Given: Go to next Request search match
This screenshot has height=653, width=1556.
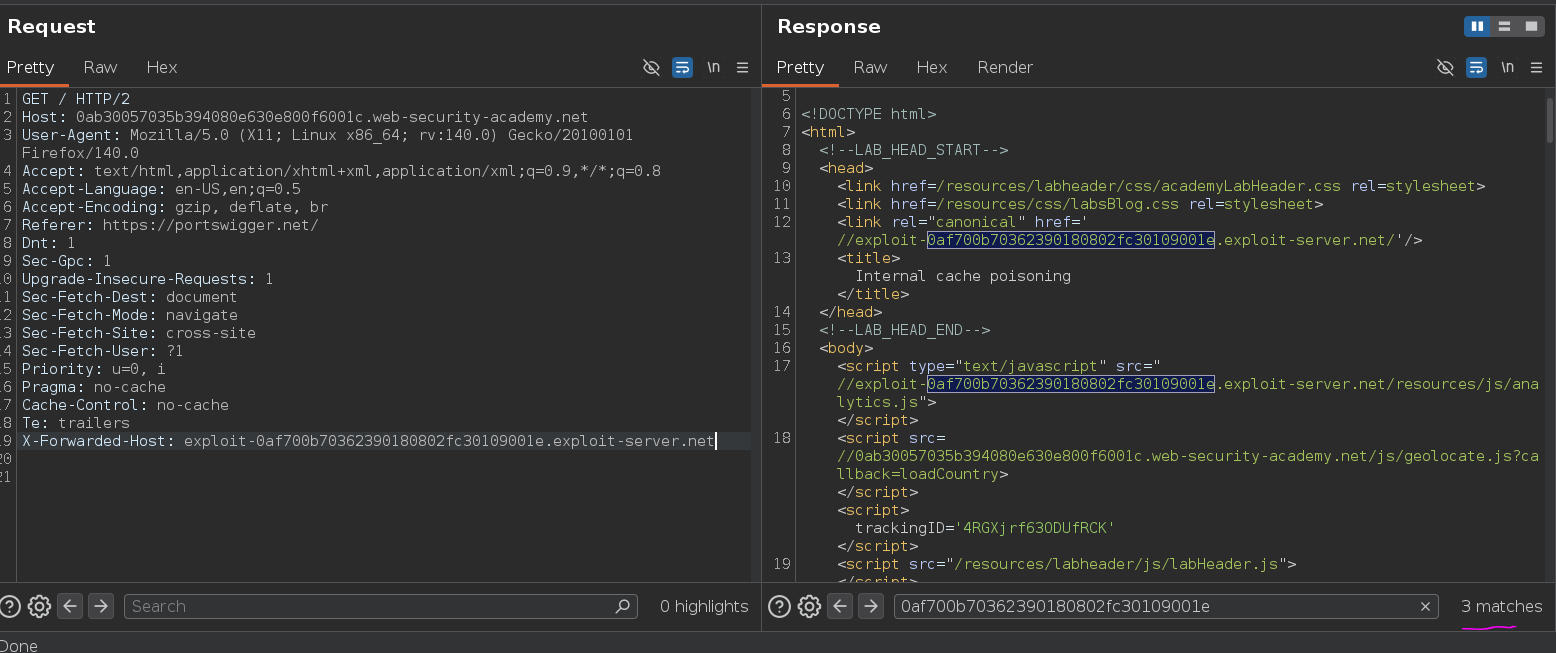Looking at the screenshot, I should 101,606.
